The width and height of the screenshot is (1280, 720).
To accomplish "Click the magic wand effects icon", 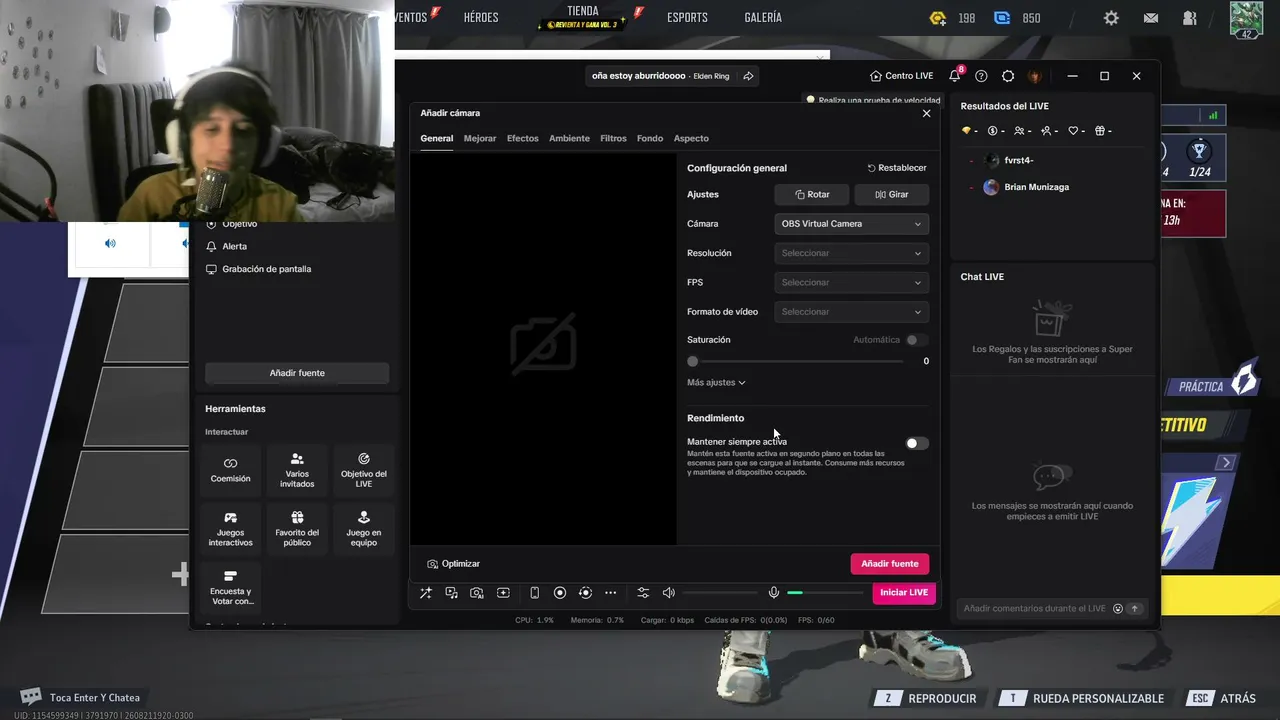I will coord(426,593).
